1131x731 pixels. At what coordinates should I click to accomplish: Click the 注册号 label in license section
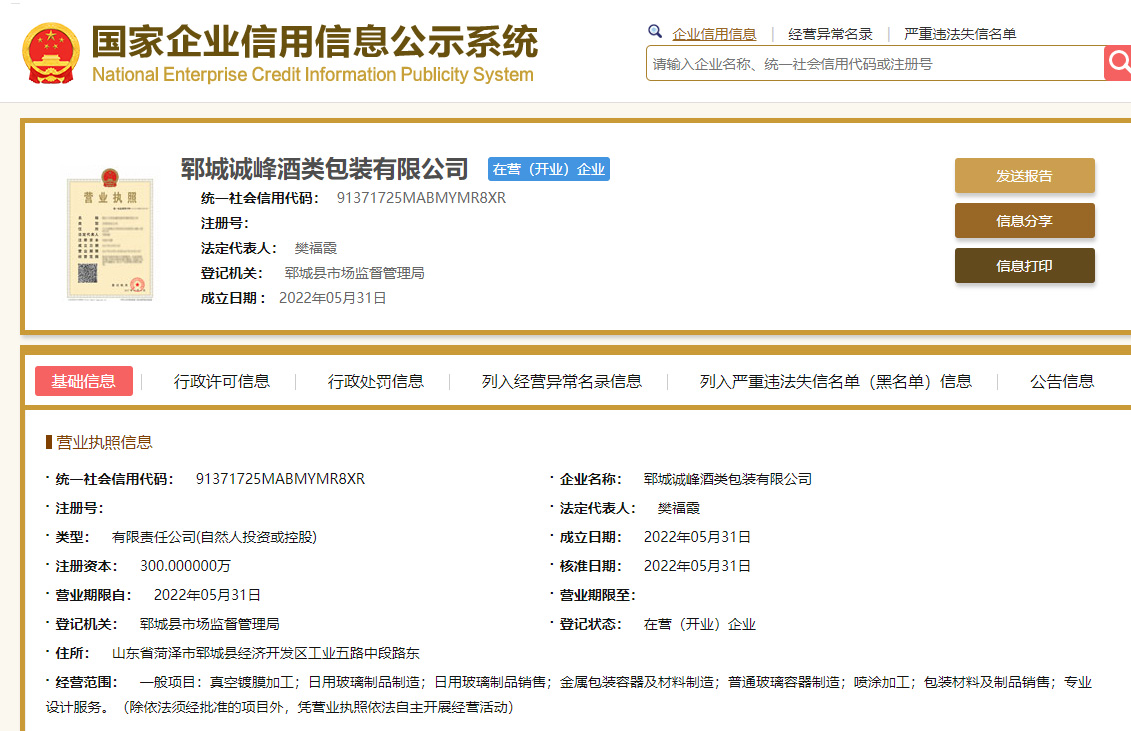click(79, 508)
